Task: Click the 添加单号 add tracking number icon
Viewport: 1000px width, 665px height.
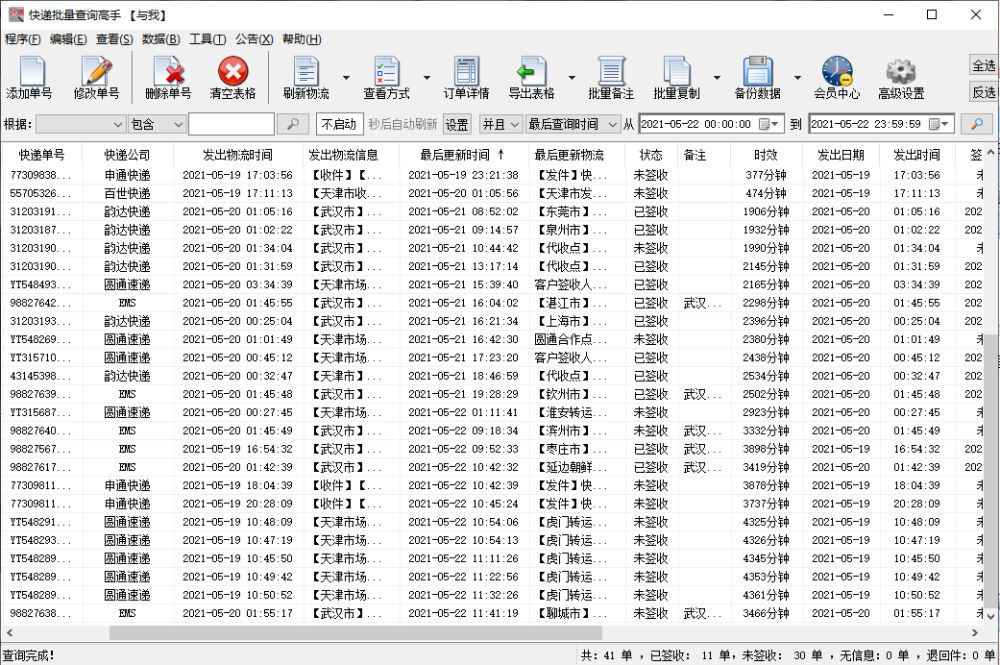Action: (x=29, y=77)
